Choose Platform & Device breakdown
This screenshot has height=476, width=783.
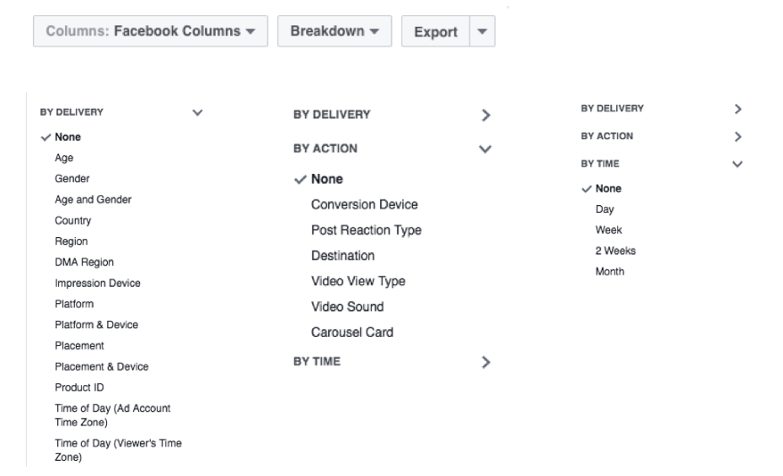(x=96, y=325)
